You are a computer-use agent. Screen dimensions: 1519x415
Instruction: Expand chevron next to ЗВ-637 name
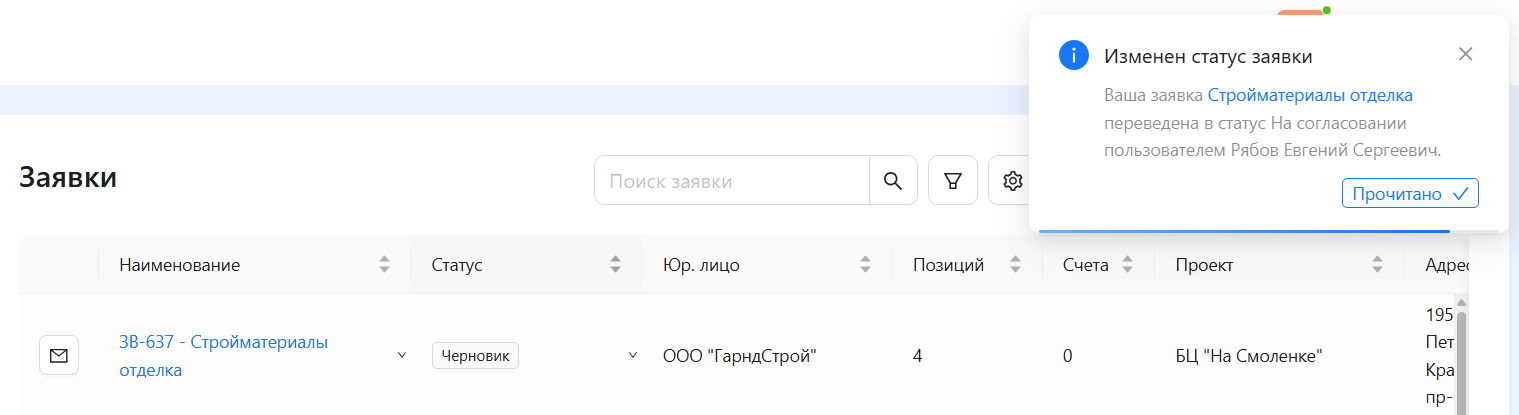point(402,355)
